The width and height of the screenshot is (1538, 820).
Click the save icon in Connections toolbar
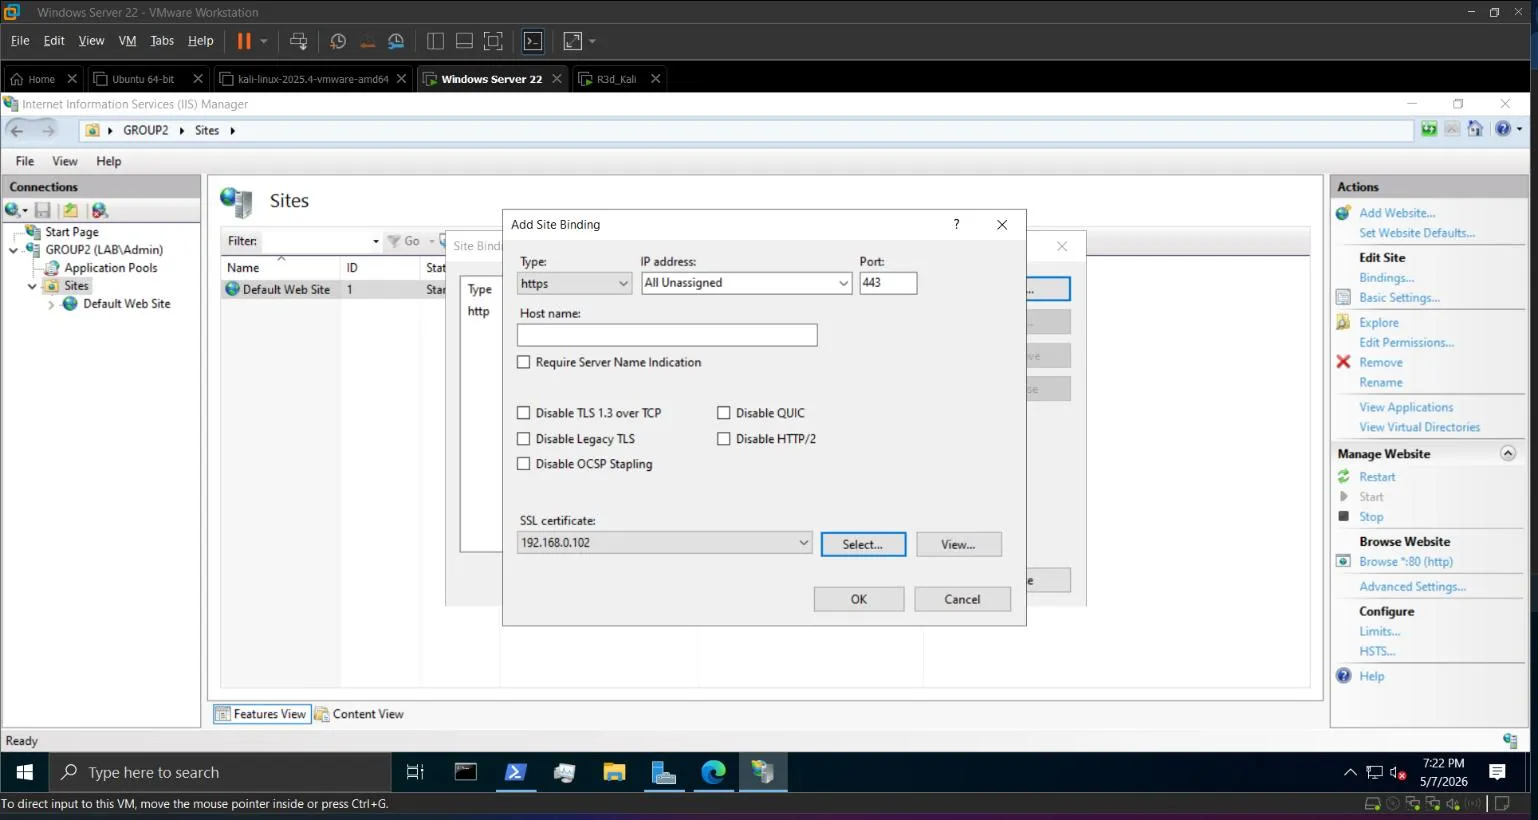(42, 210)
